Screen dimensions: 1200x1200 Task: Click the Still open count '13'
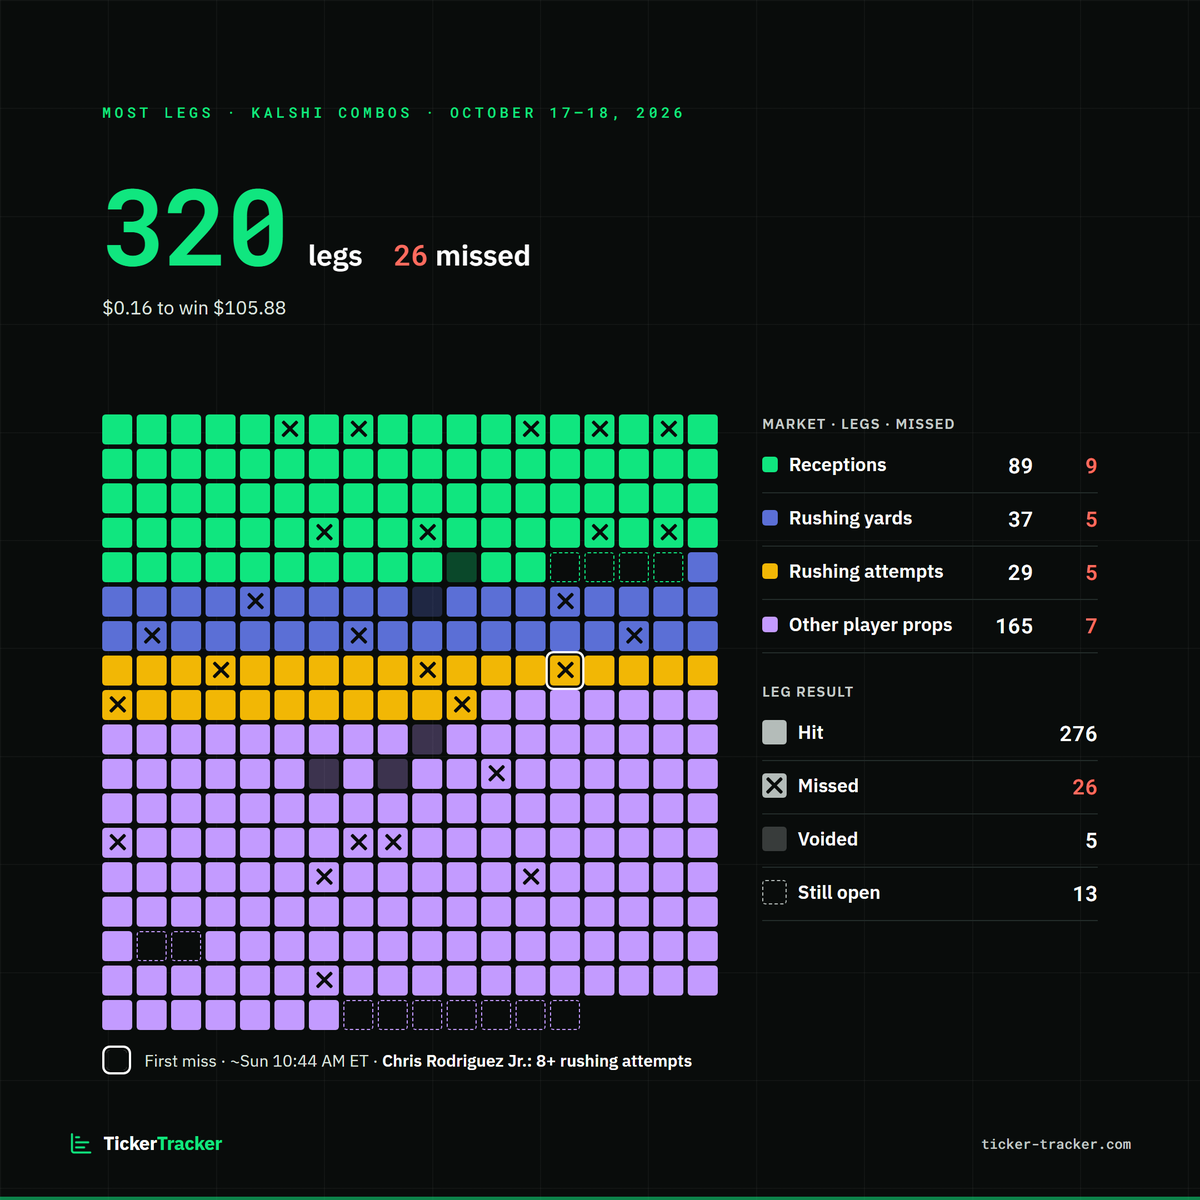(x=1085, y=894)
